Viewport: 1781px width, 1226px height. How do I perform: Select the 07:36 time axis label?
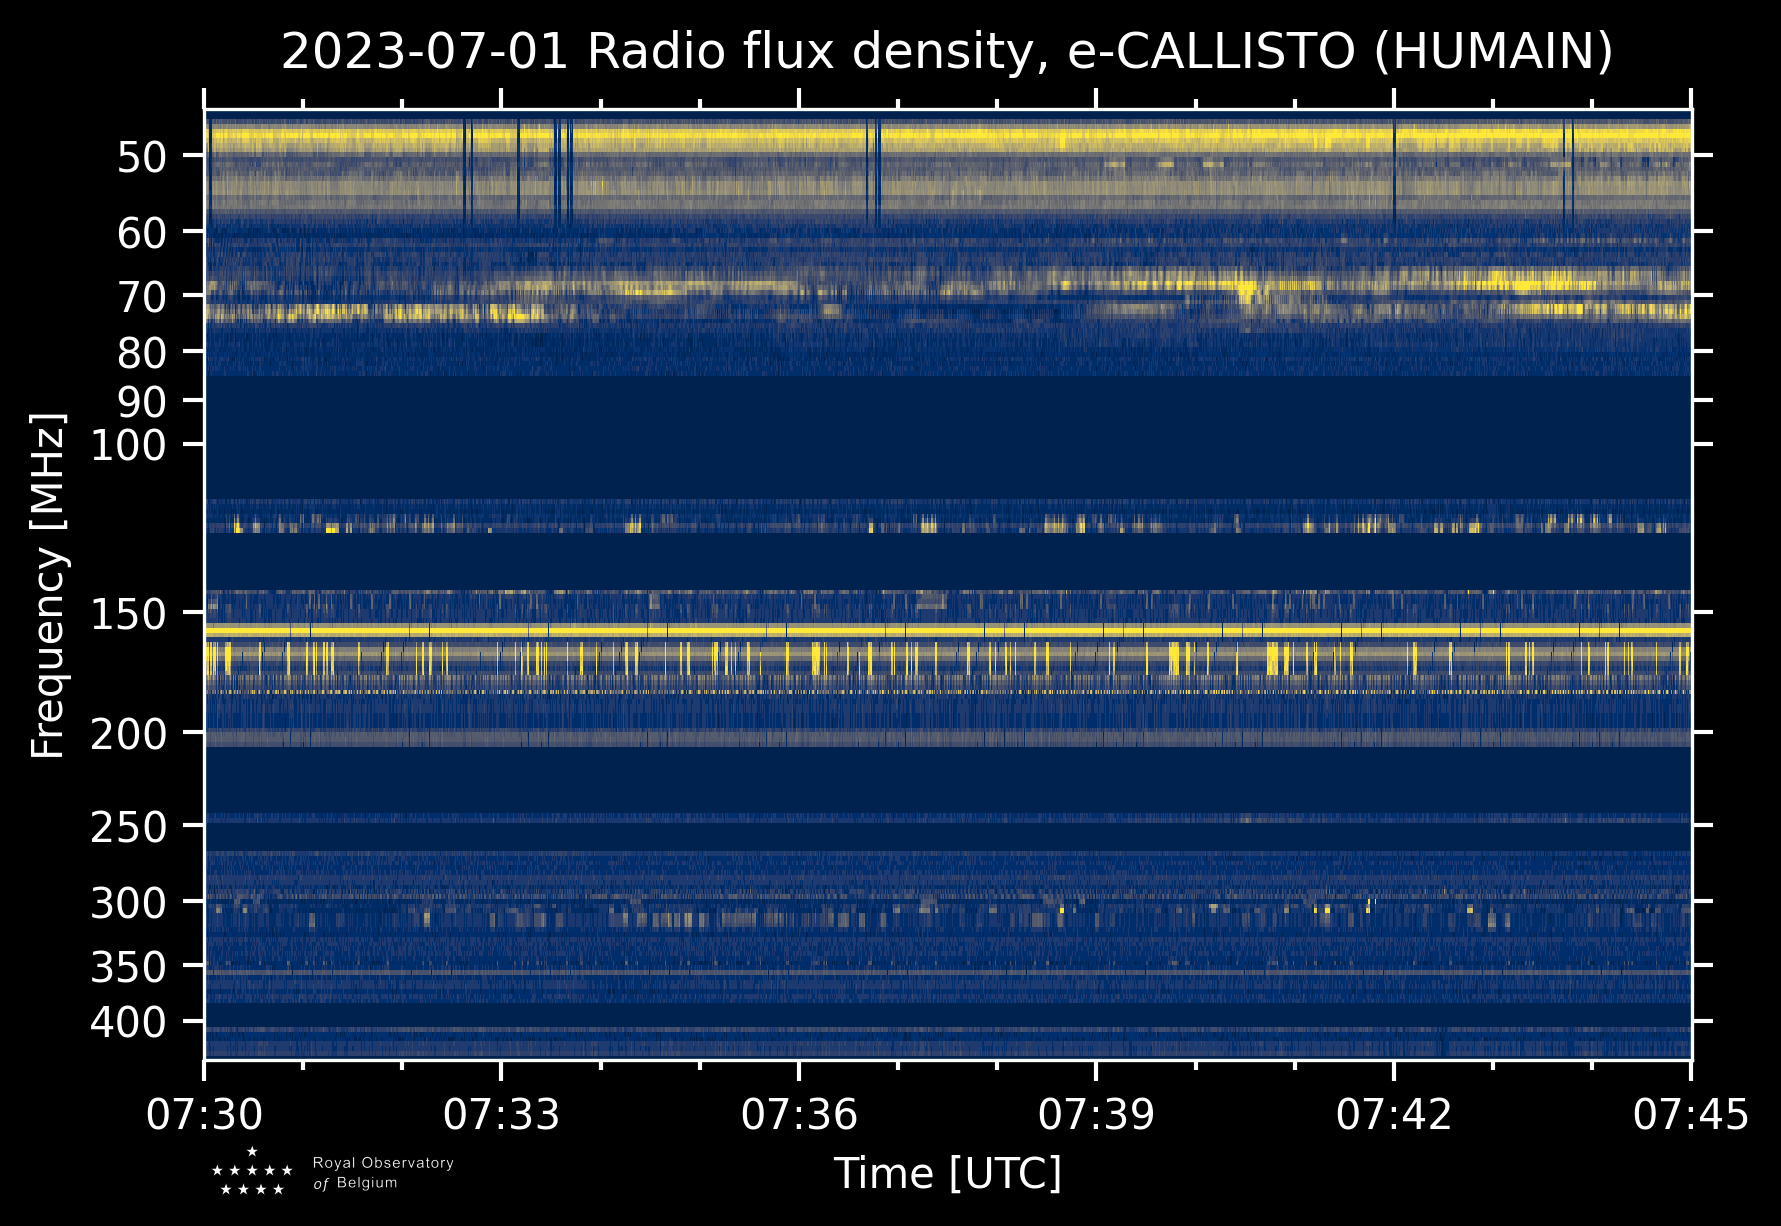(x=799, y=1114)
